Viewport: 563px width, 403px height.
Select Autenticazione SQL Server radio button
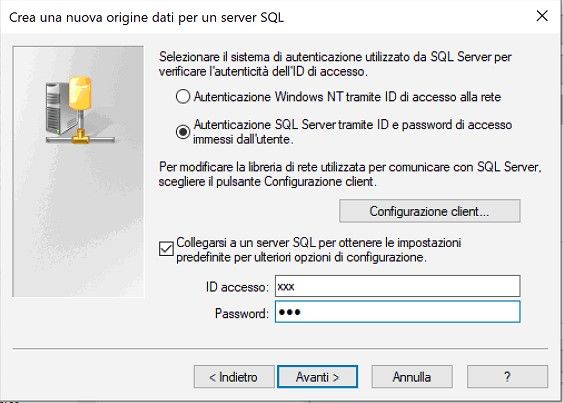(x=183, y=132)
